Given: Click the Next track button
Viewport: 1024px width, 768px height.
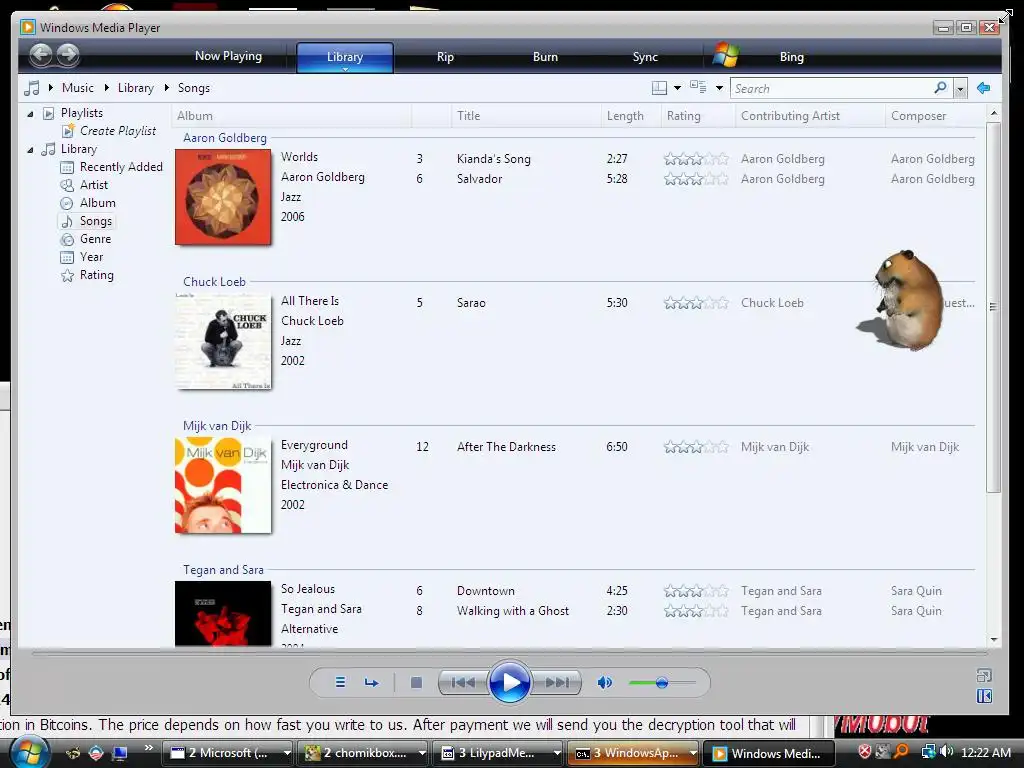Looking at the screenshot, I should tap(557, 682).
